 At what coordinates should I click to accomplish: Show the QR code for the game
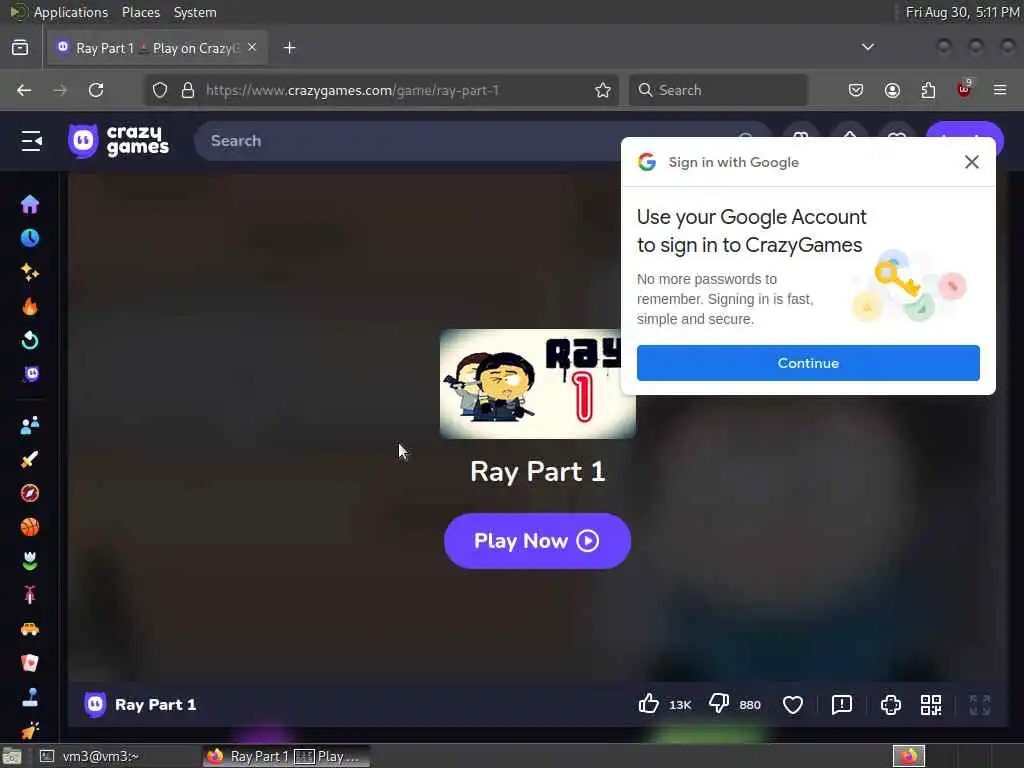(931, 705)
